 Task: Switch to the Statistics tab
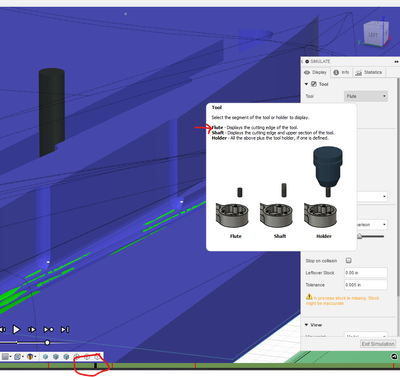coord(369,72)
